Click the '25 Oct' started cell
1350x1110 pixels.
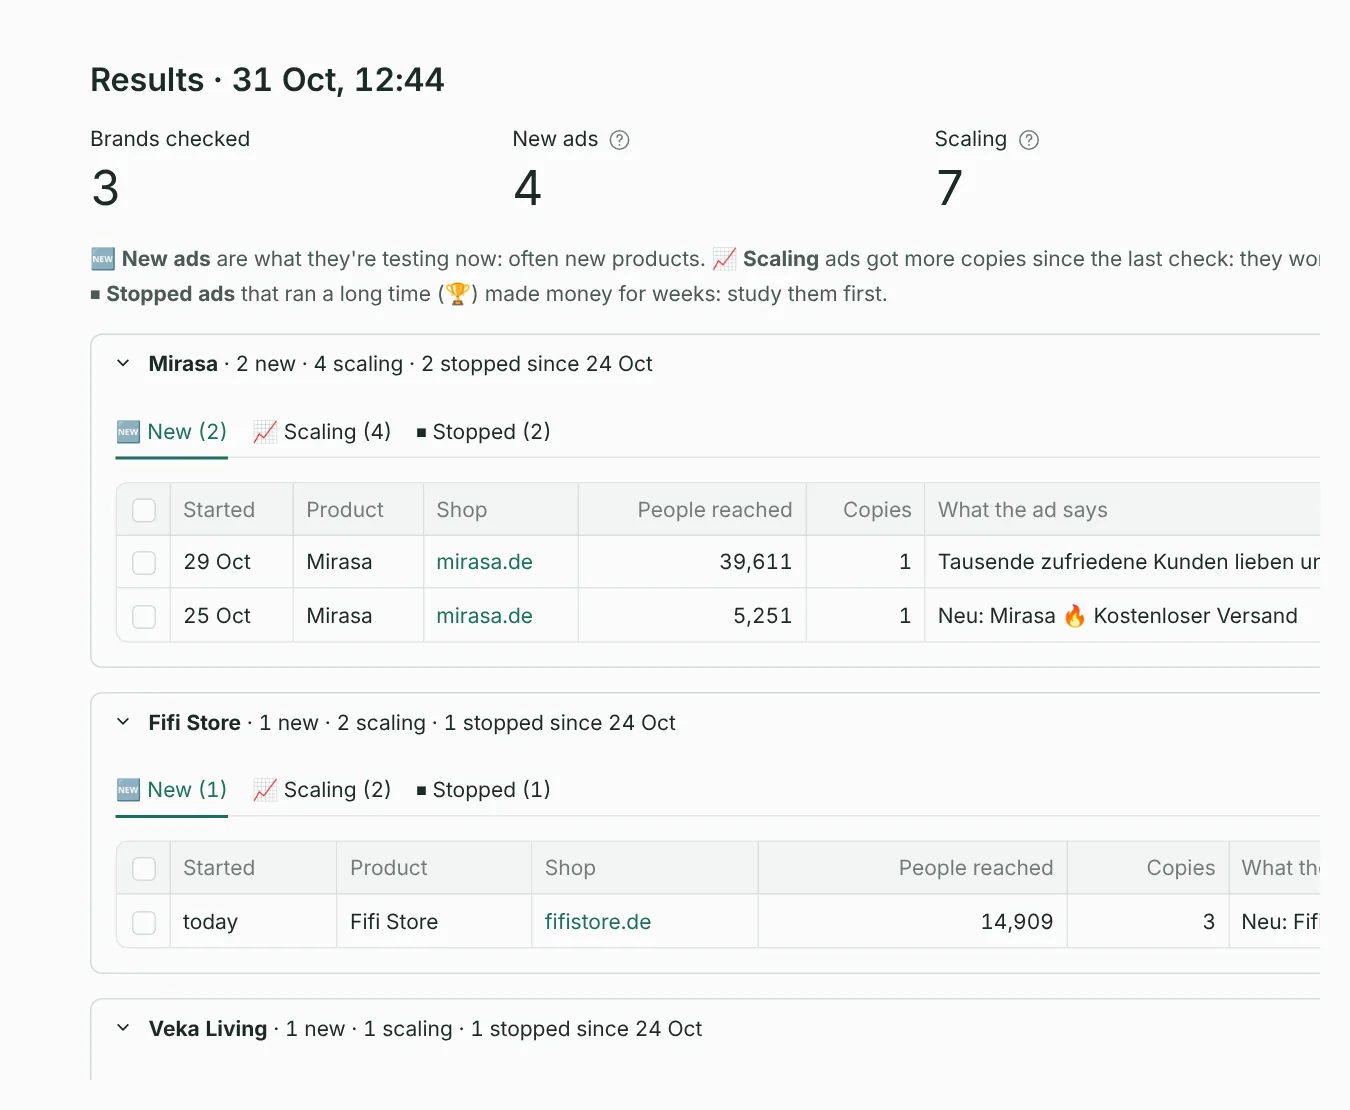point(217,616)
